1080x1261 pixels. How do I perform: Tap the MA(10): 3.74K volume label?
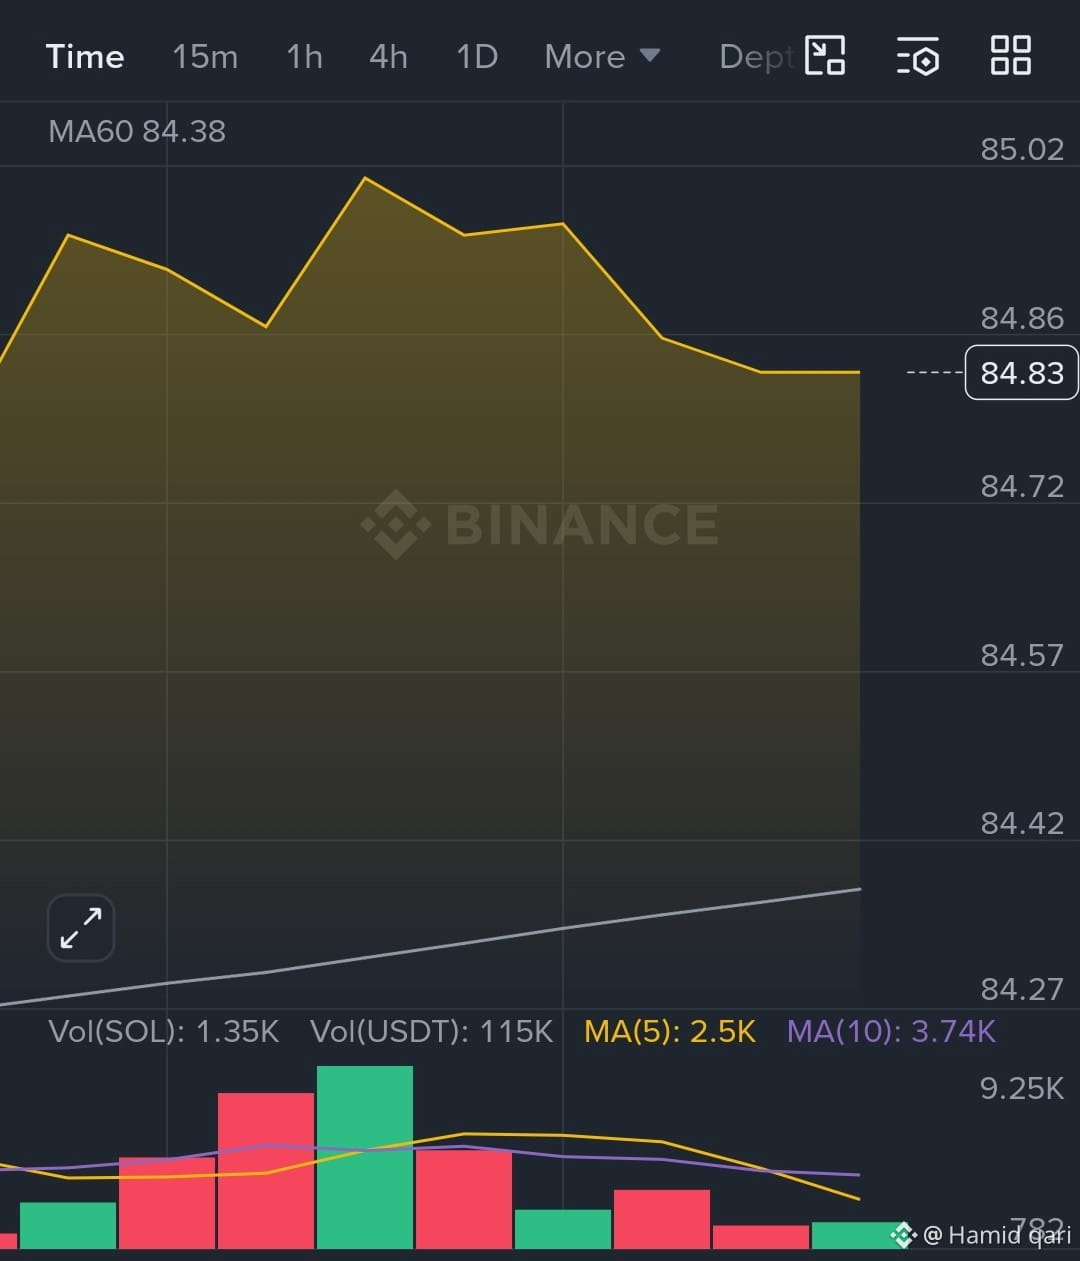[x=891, y=1031]
